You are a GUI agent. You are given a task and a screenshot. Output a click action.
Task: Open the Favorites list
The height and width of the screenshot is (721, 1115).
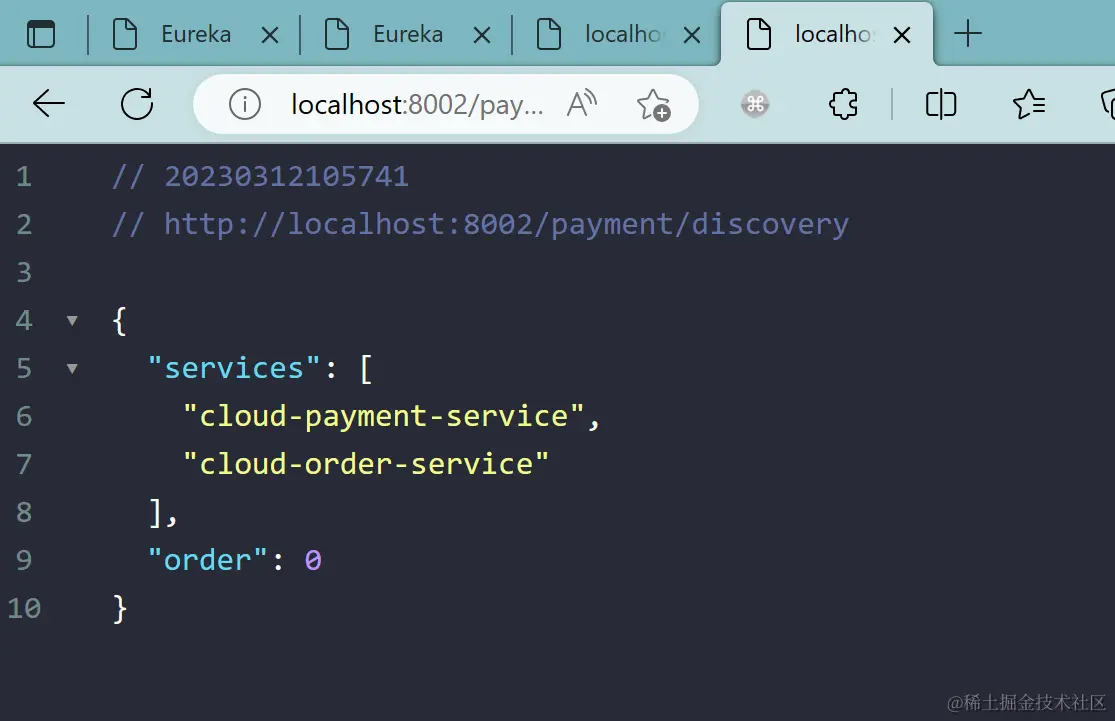[x=1029, y=105]
